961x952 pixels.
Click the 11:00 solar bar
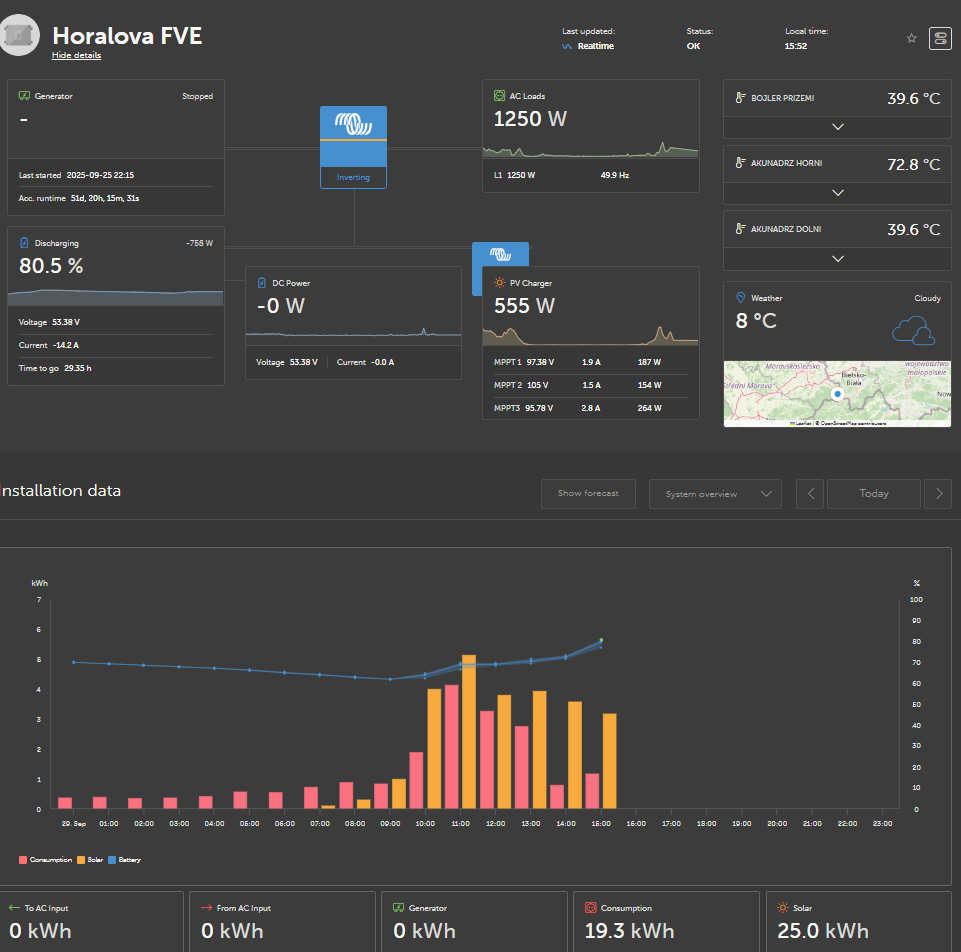click(469, 732)
